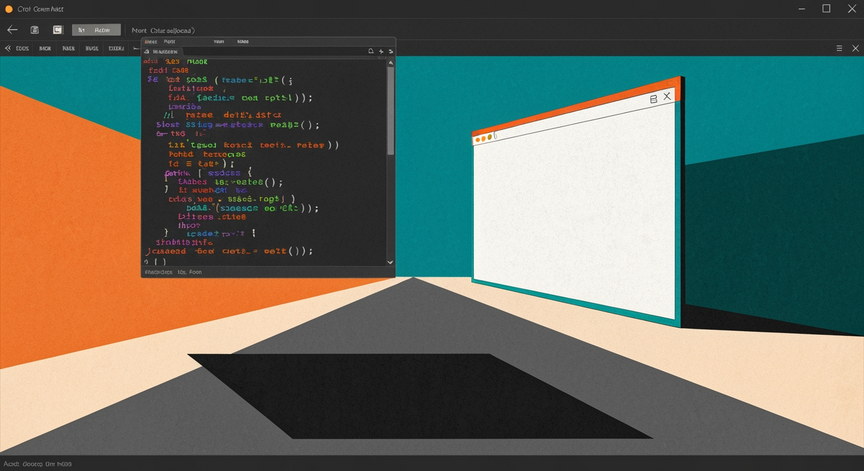The height and width of the screenshot is (471, 864).
Task: Close the main application window
Action: (852, 8)
